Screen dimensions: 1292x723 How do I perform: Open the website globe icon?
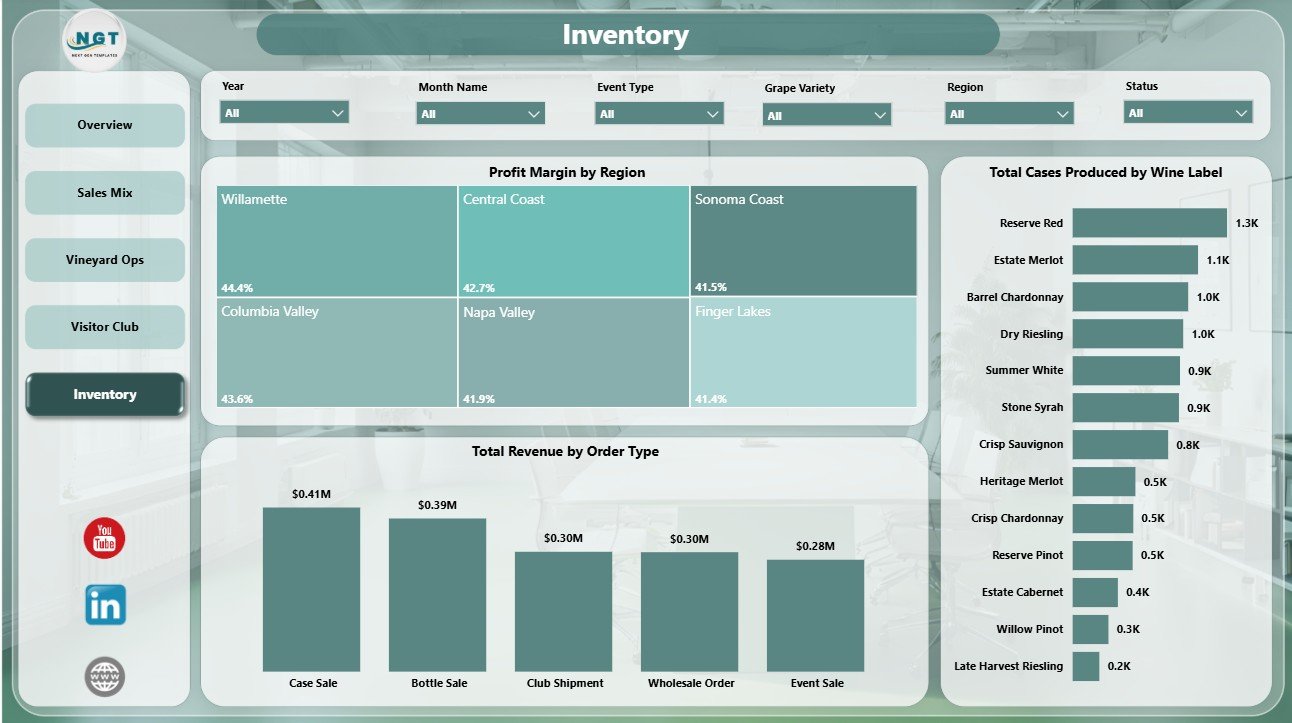tap(105, 677)
